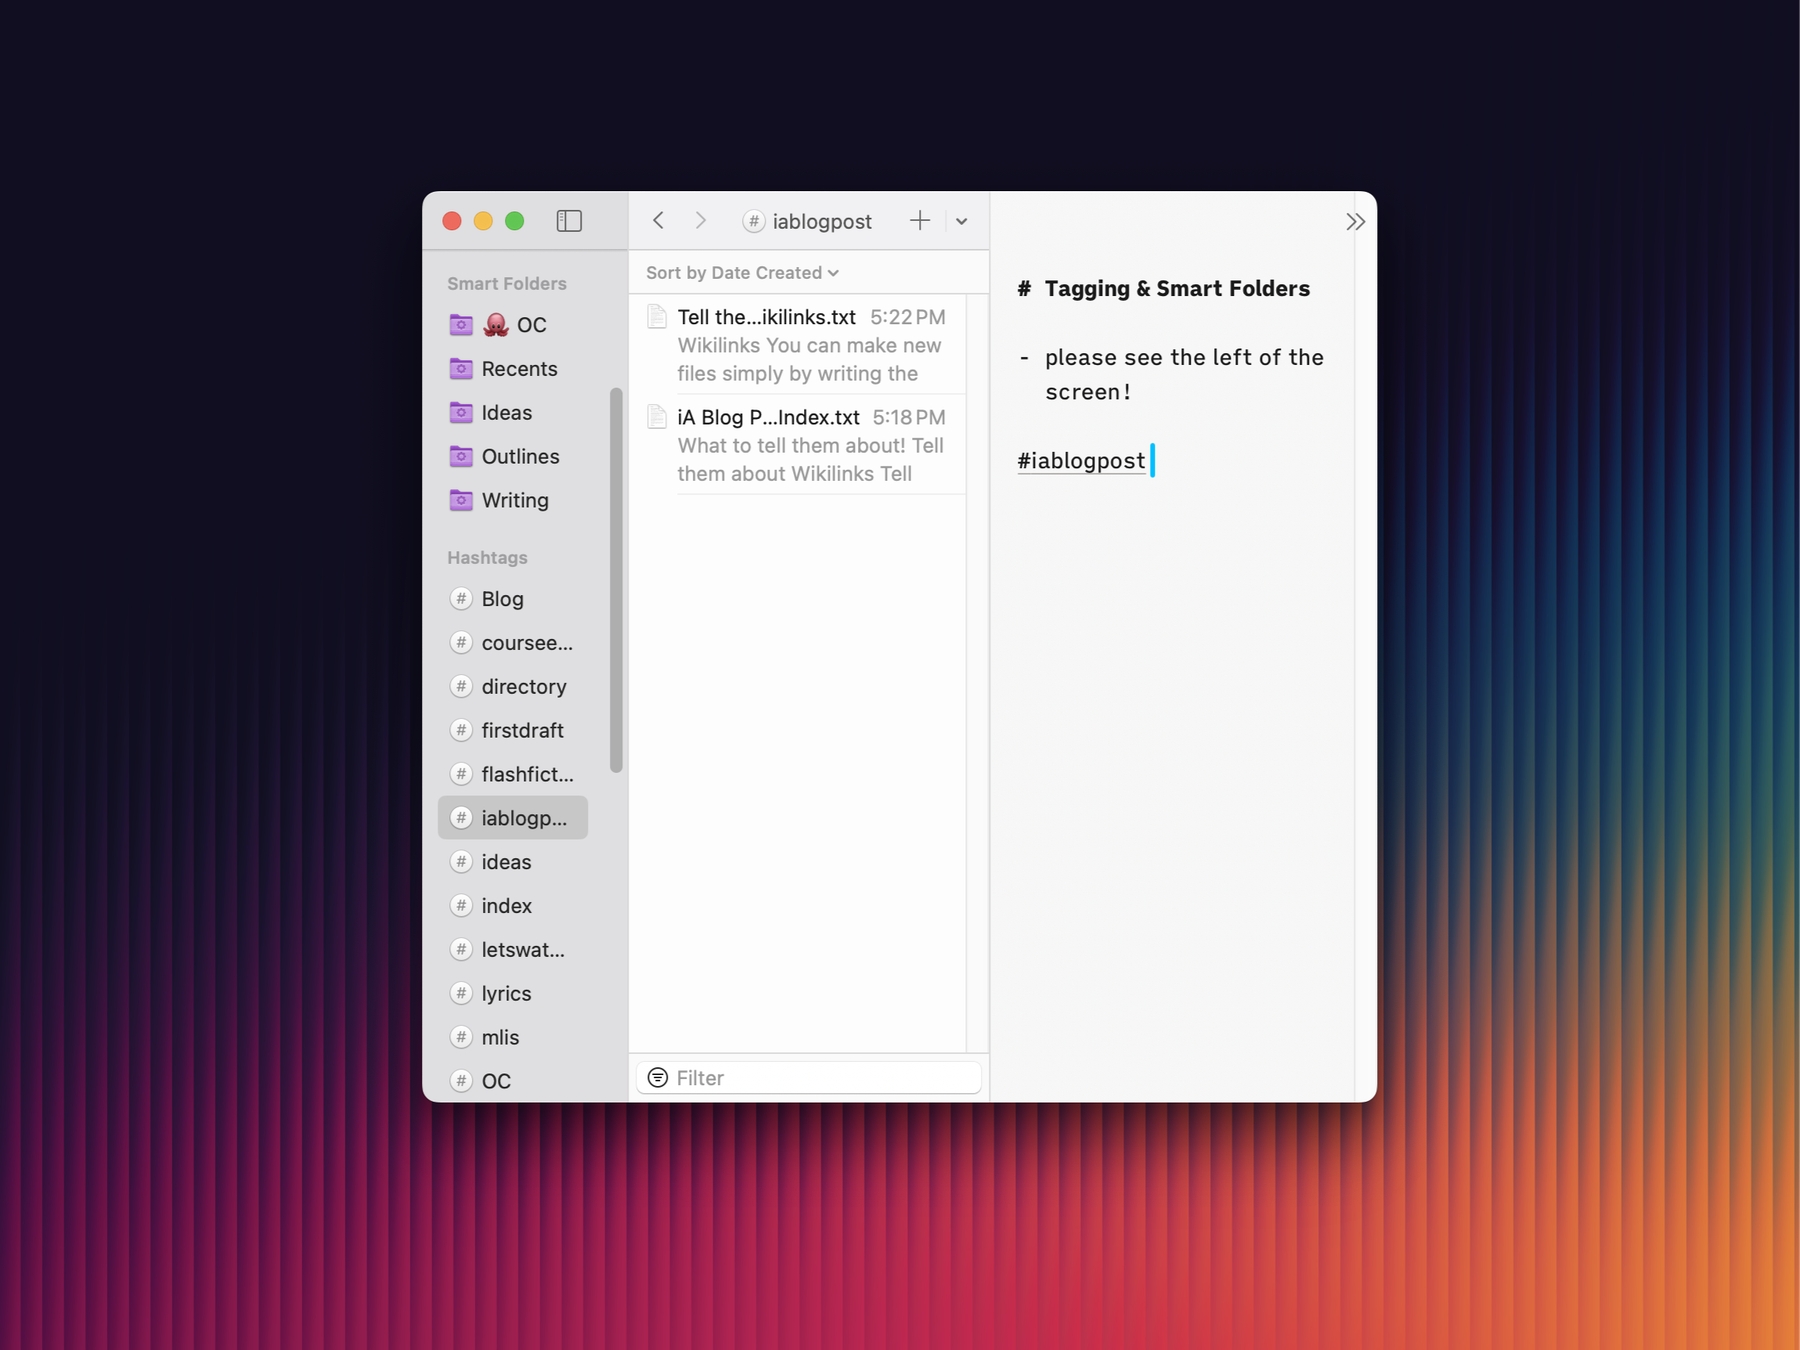Toggle the sidebar panel icon

[569, 221]
